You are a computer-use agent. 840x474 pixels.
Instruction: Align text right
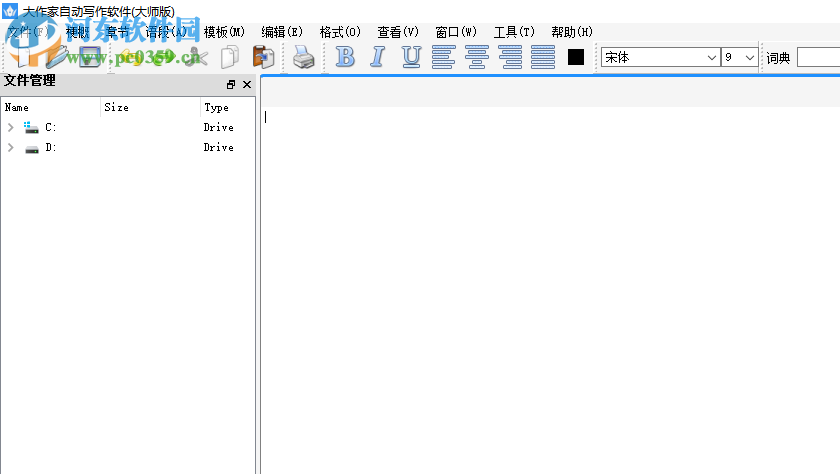click(510, 57)
